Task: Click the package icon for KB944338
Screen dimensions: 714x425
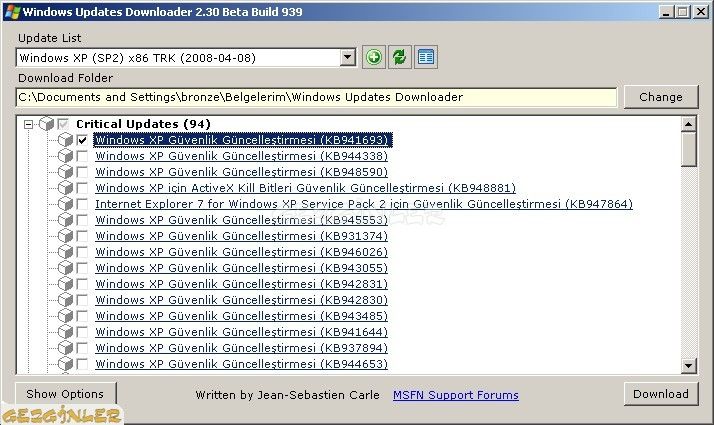Action: coord(66,156)
